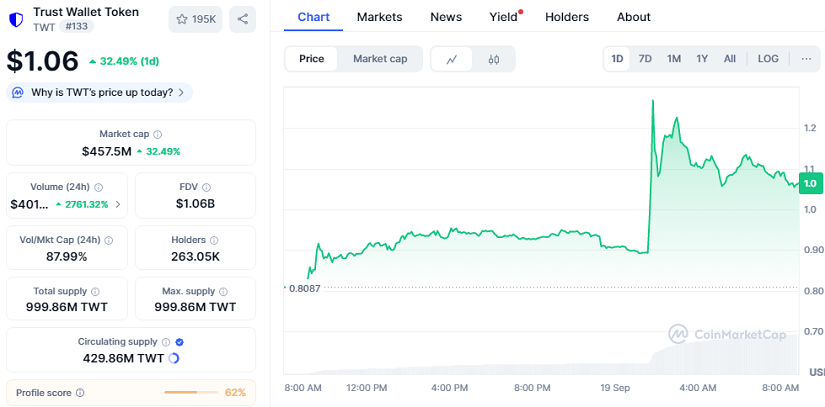Open the About tab
The width and height of the screenshot is (825, 407).
(x=633, y=17)
